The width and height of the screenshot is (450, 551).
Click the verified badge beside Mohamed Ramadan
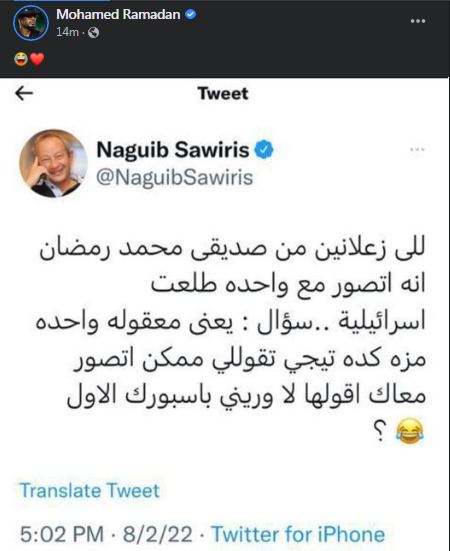191,14
